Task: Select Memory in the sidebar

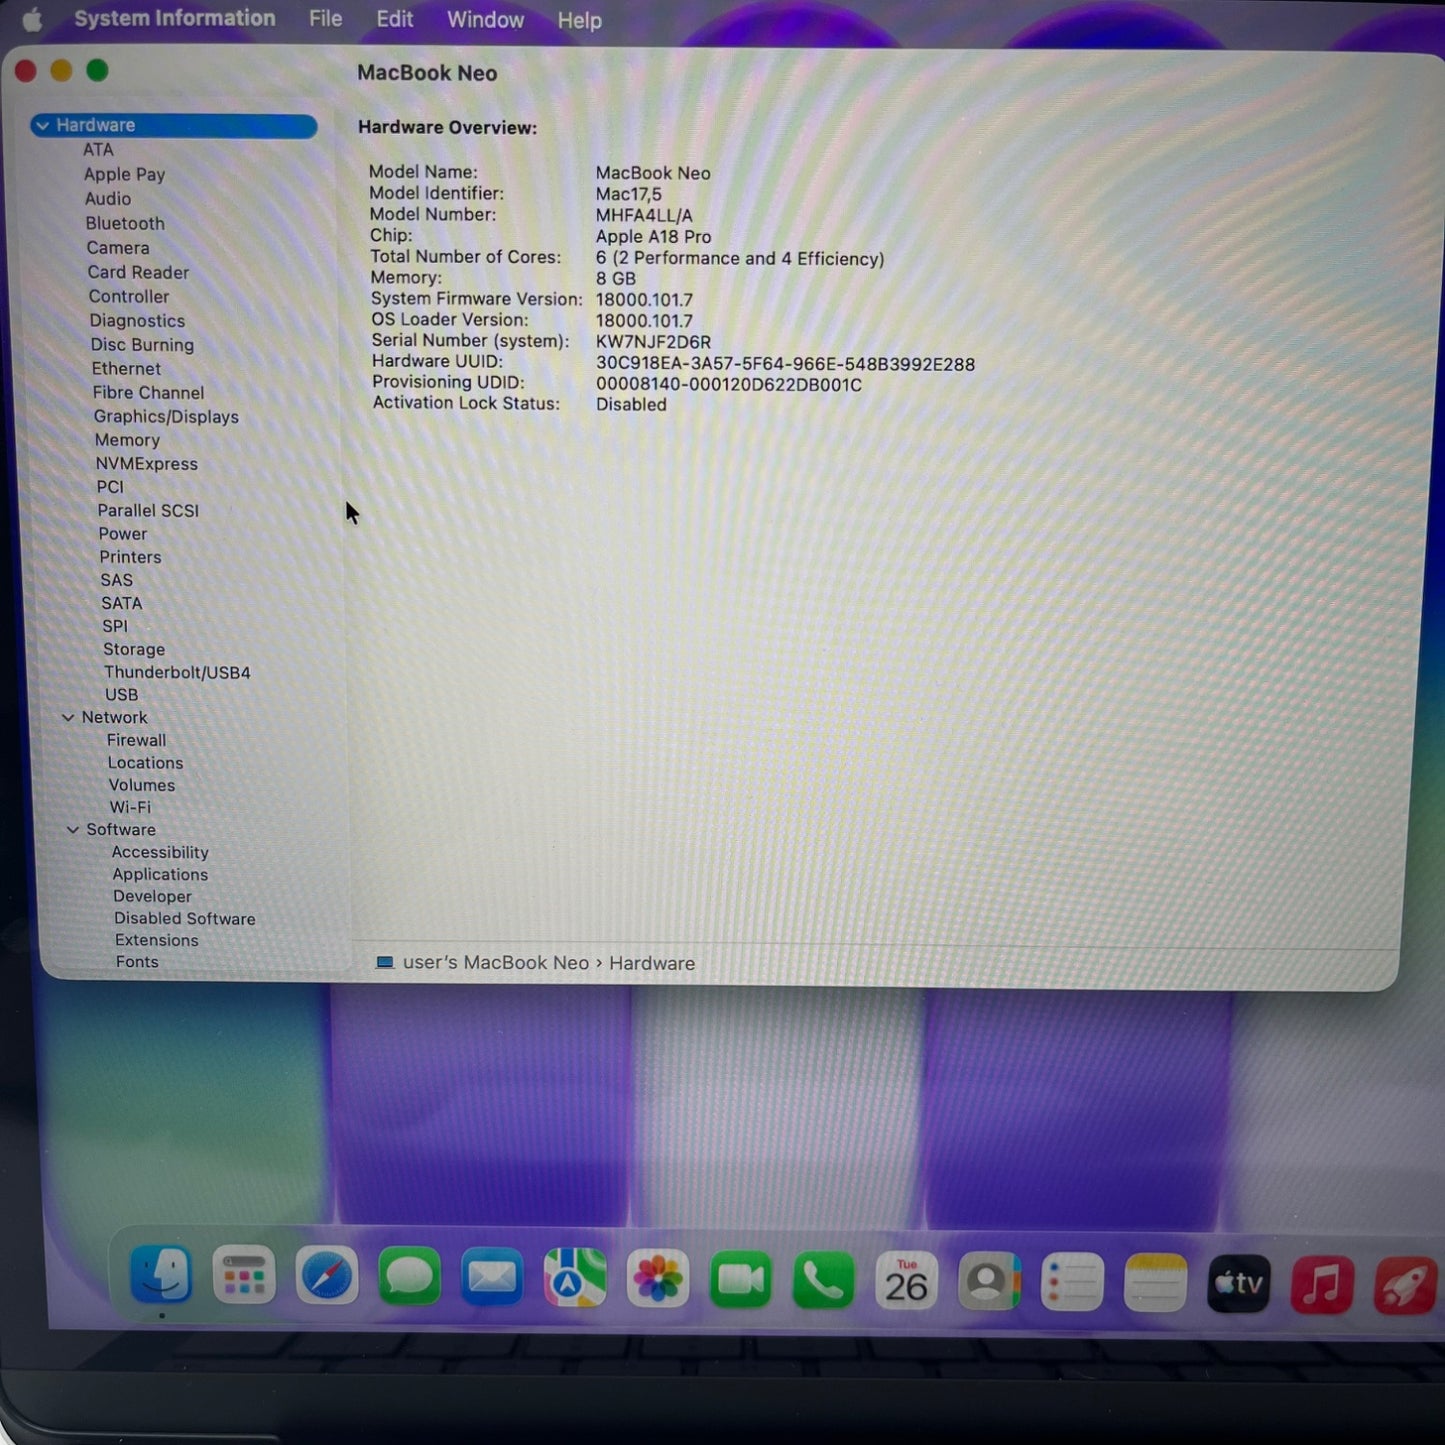Action: point(127,440)
